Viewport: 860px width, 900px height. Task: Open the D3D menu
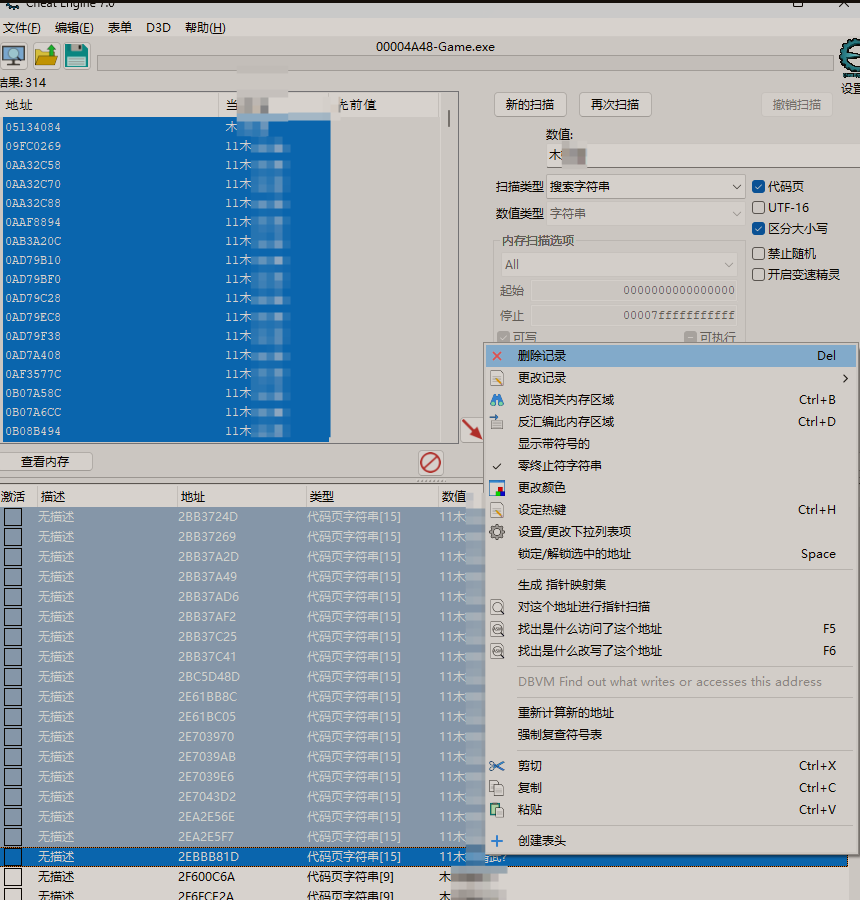tap(158, 28)
